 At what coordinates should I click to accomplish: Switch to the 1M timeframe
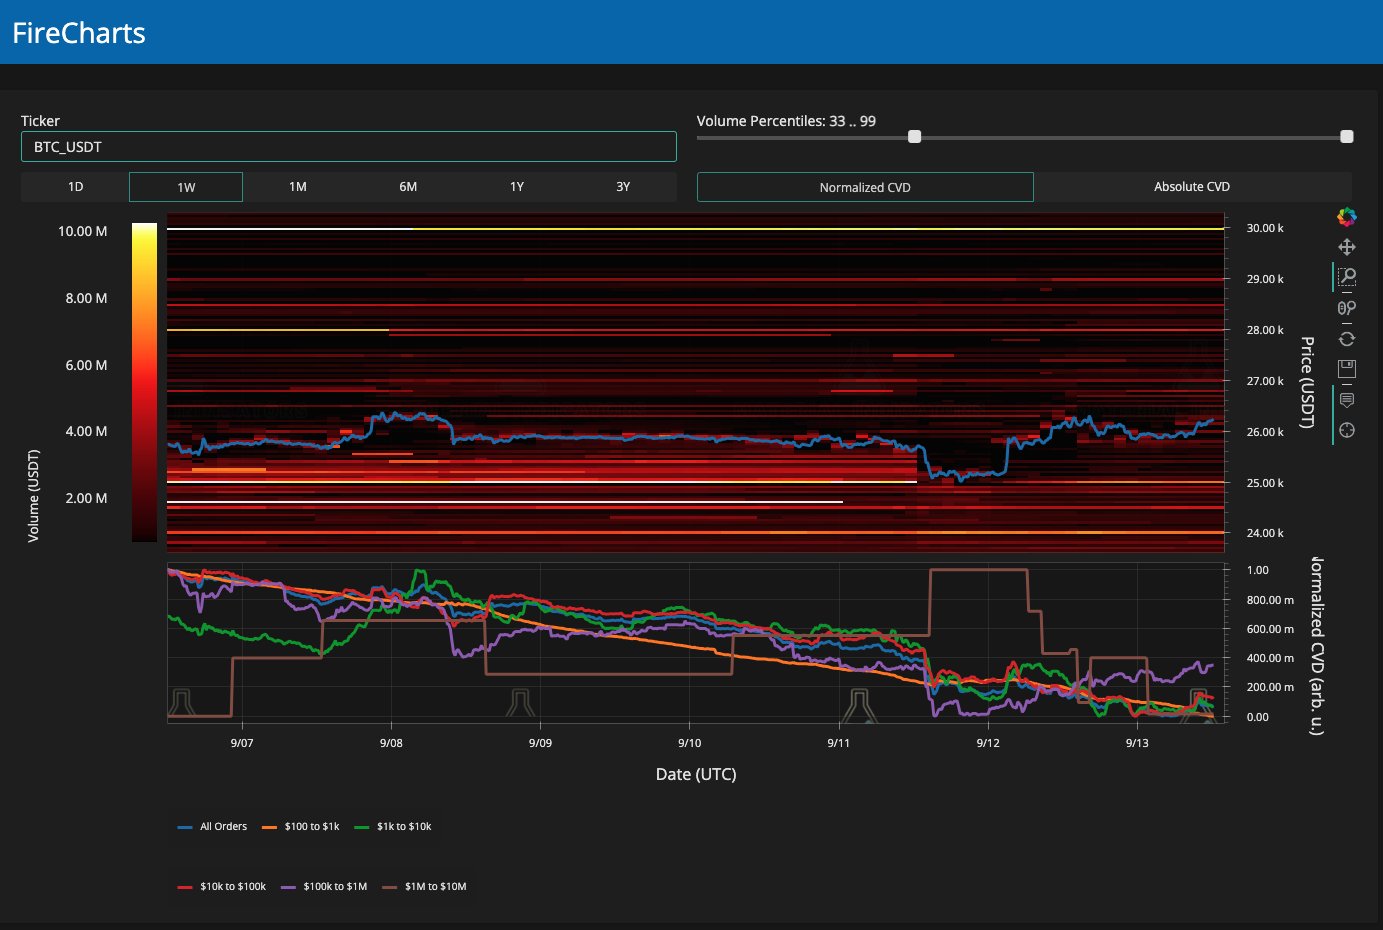pos(297,187)
